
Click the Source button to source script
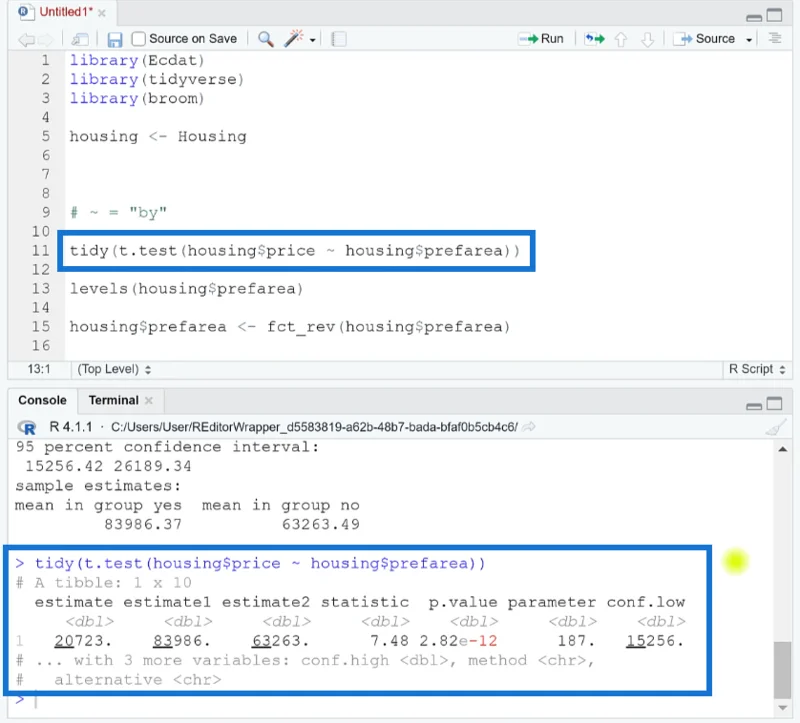(x=704, y=39)
